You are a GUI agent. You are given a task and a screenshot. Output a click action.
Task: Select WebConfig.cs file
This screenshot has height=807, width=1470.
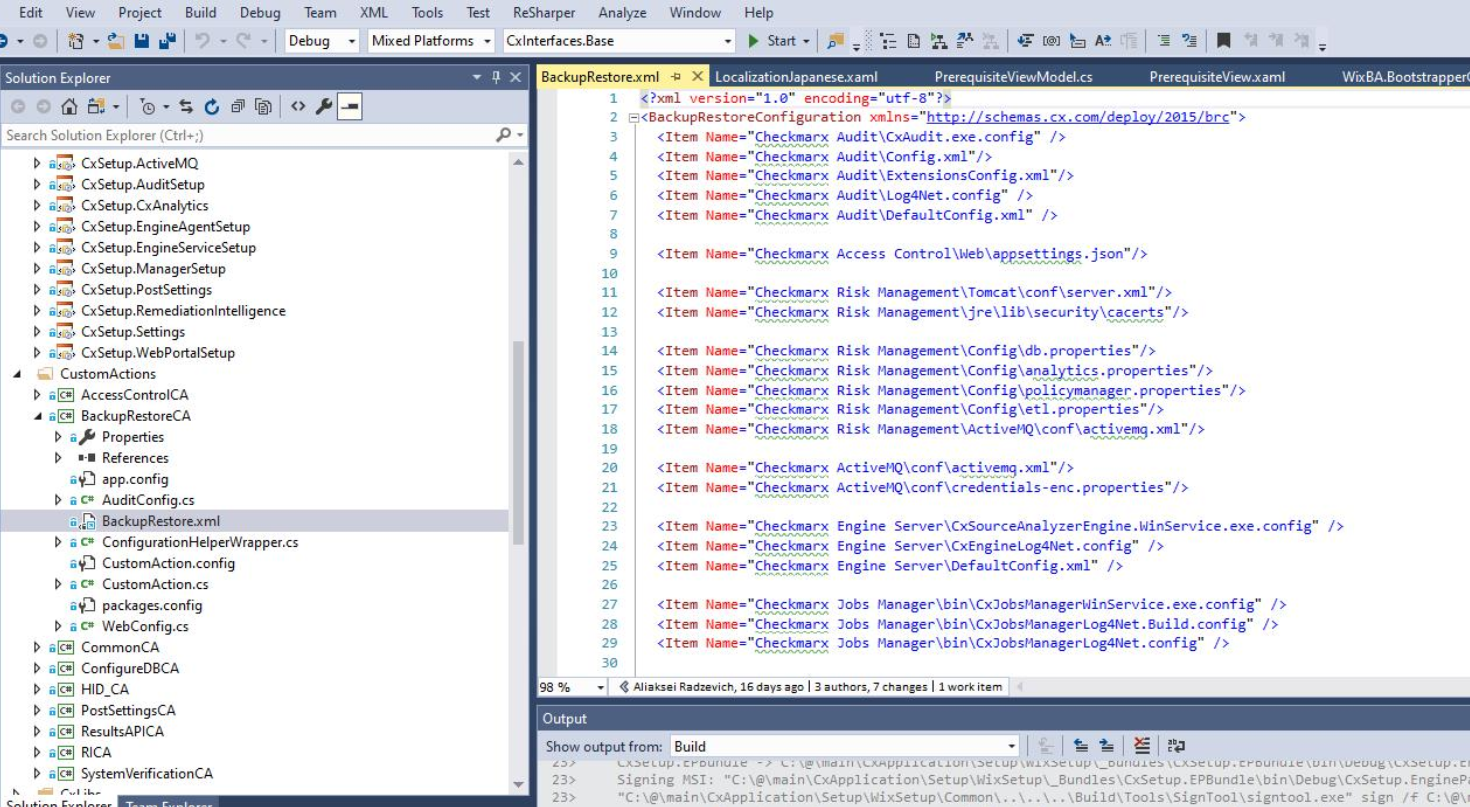coord(145,626)
